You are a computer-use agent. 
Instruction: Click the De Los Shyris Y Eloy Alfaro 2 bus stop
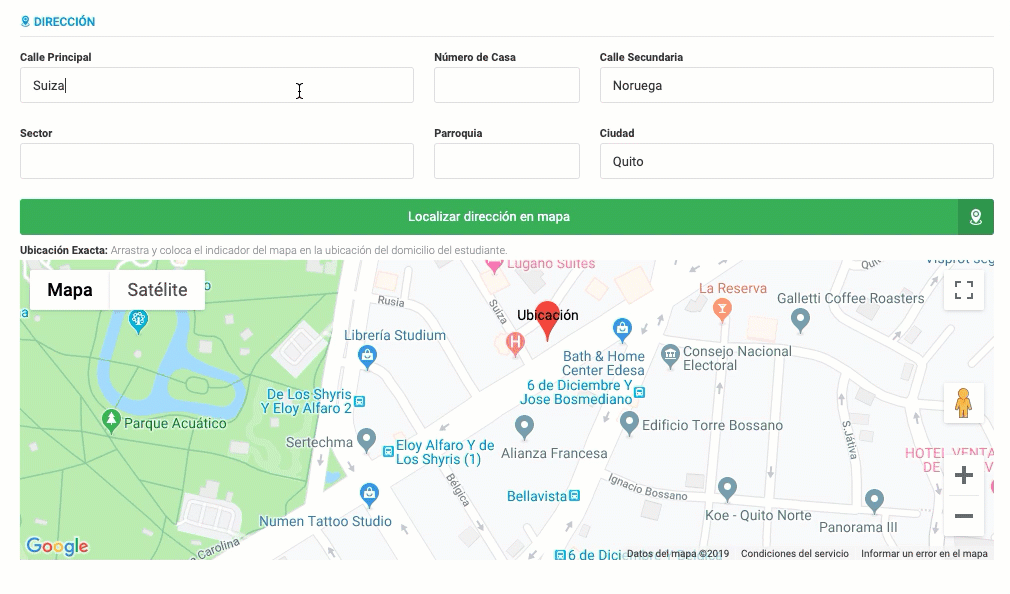[x=360, y=401]
